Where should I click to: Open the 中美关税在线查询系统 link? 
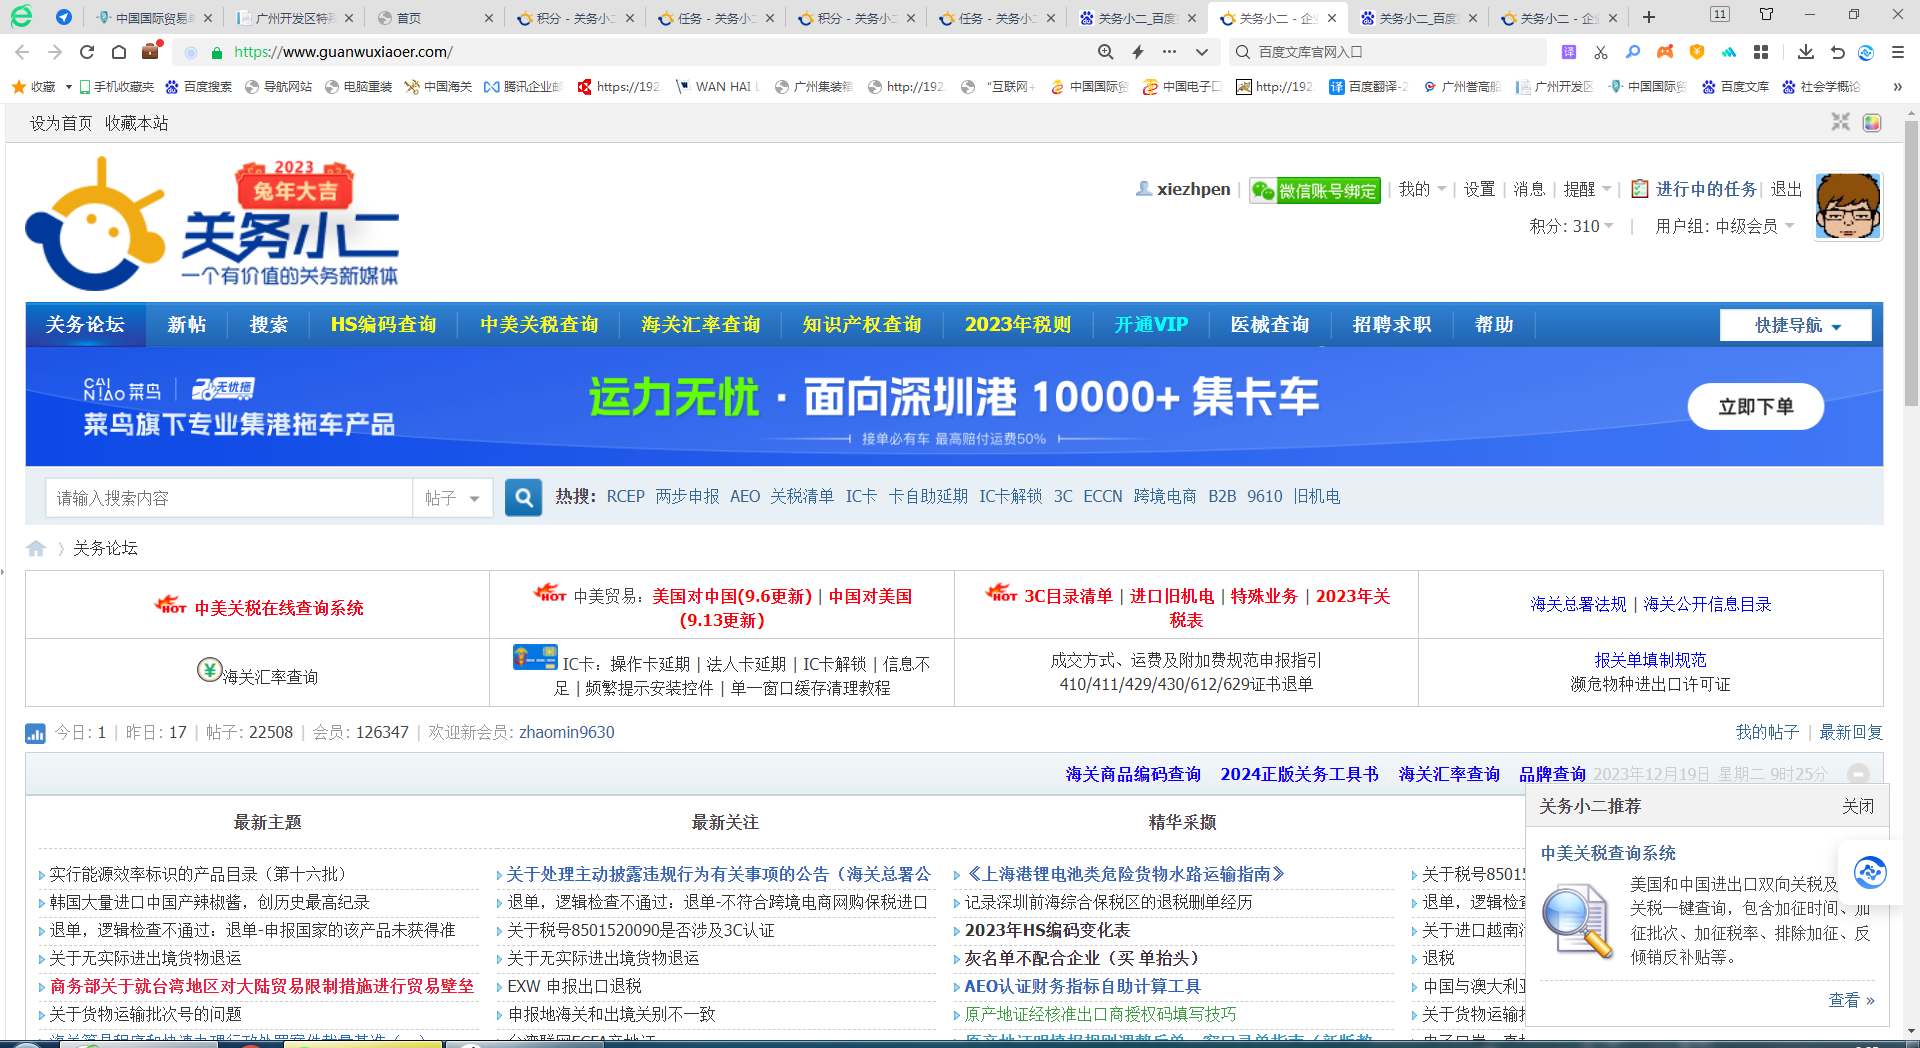[x=279, y=608]
